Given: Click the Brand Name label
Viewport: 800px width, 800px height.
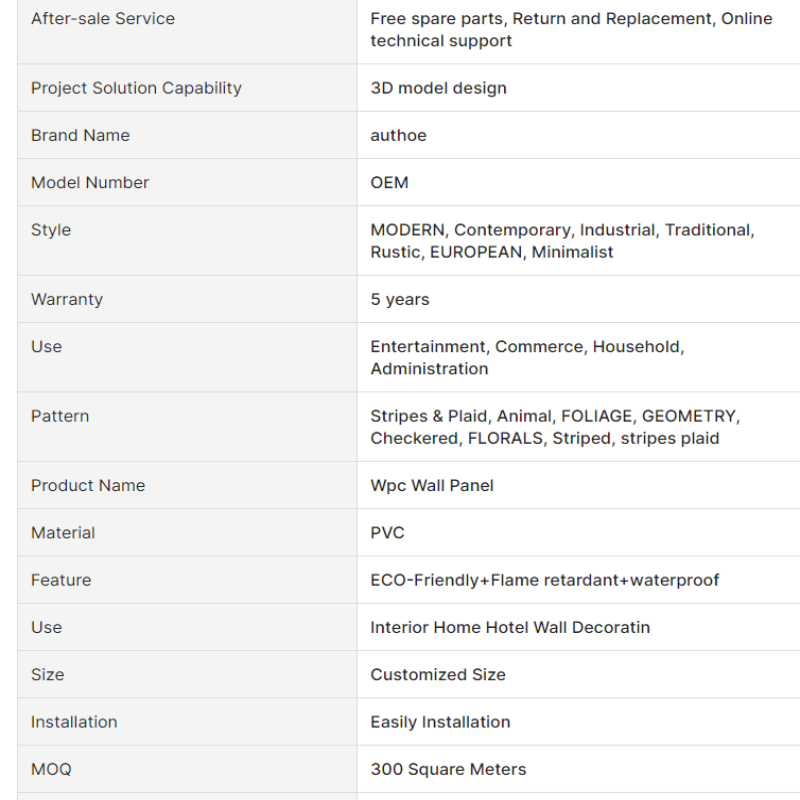Looking at the screenshot, I should point(80,135).
